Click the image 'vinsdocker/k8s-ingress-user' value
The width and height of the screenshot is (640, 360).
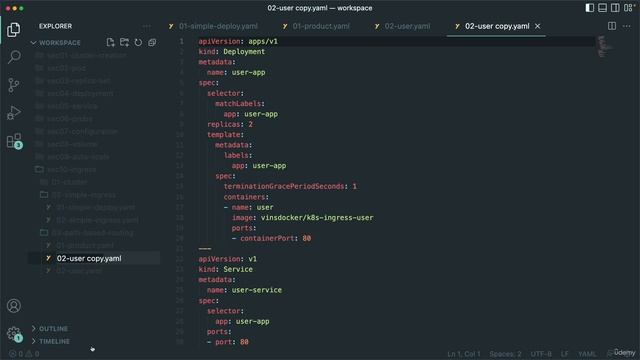click(317, 218)
